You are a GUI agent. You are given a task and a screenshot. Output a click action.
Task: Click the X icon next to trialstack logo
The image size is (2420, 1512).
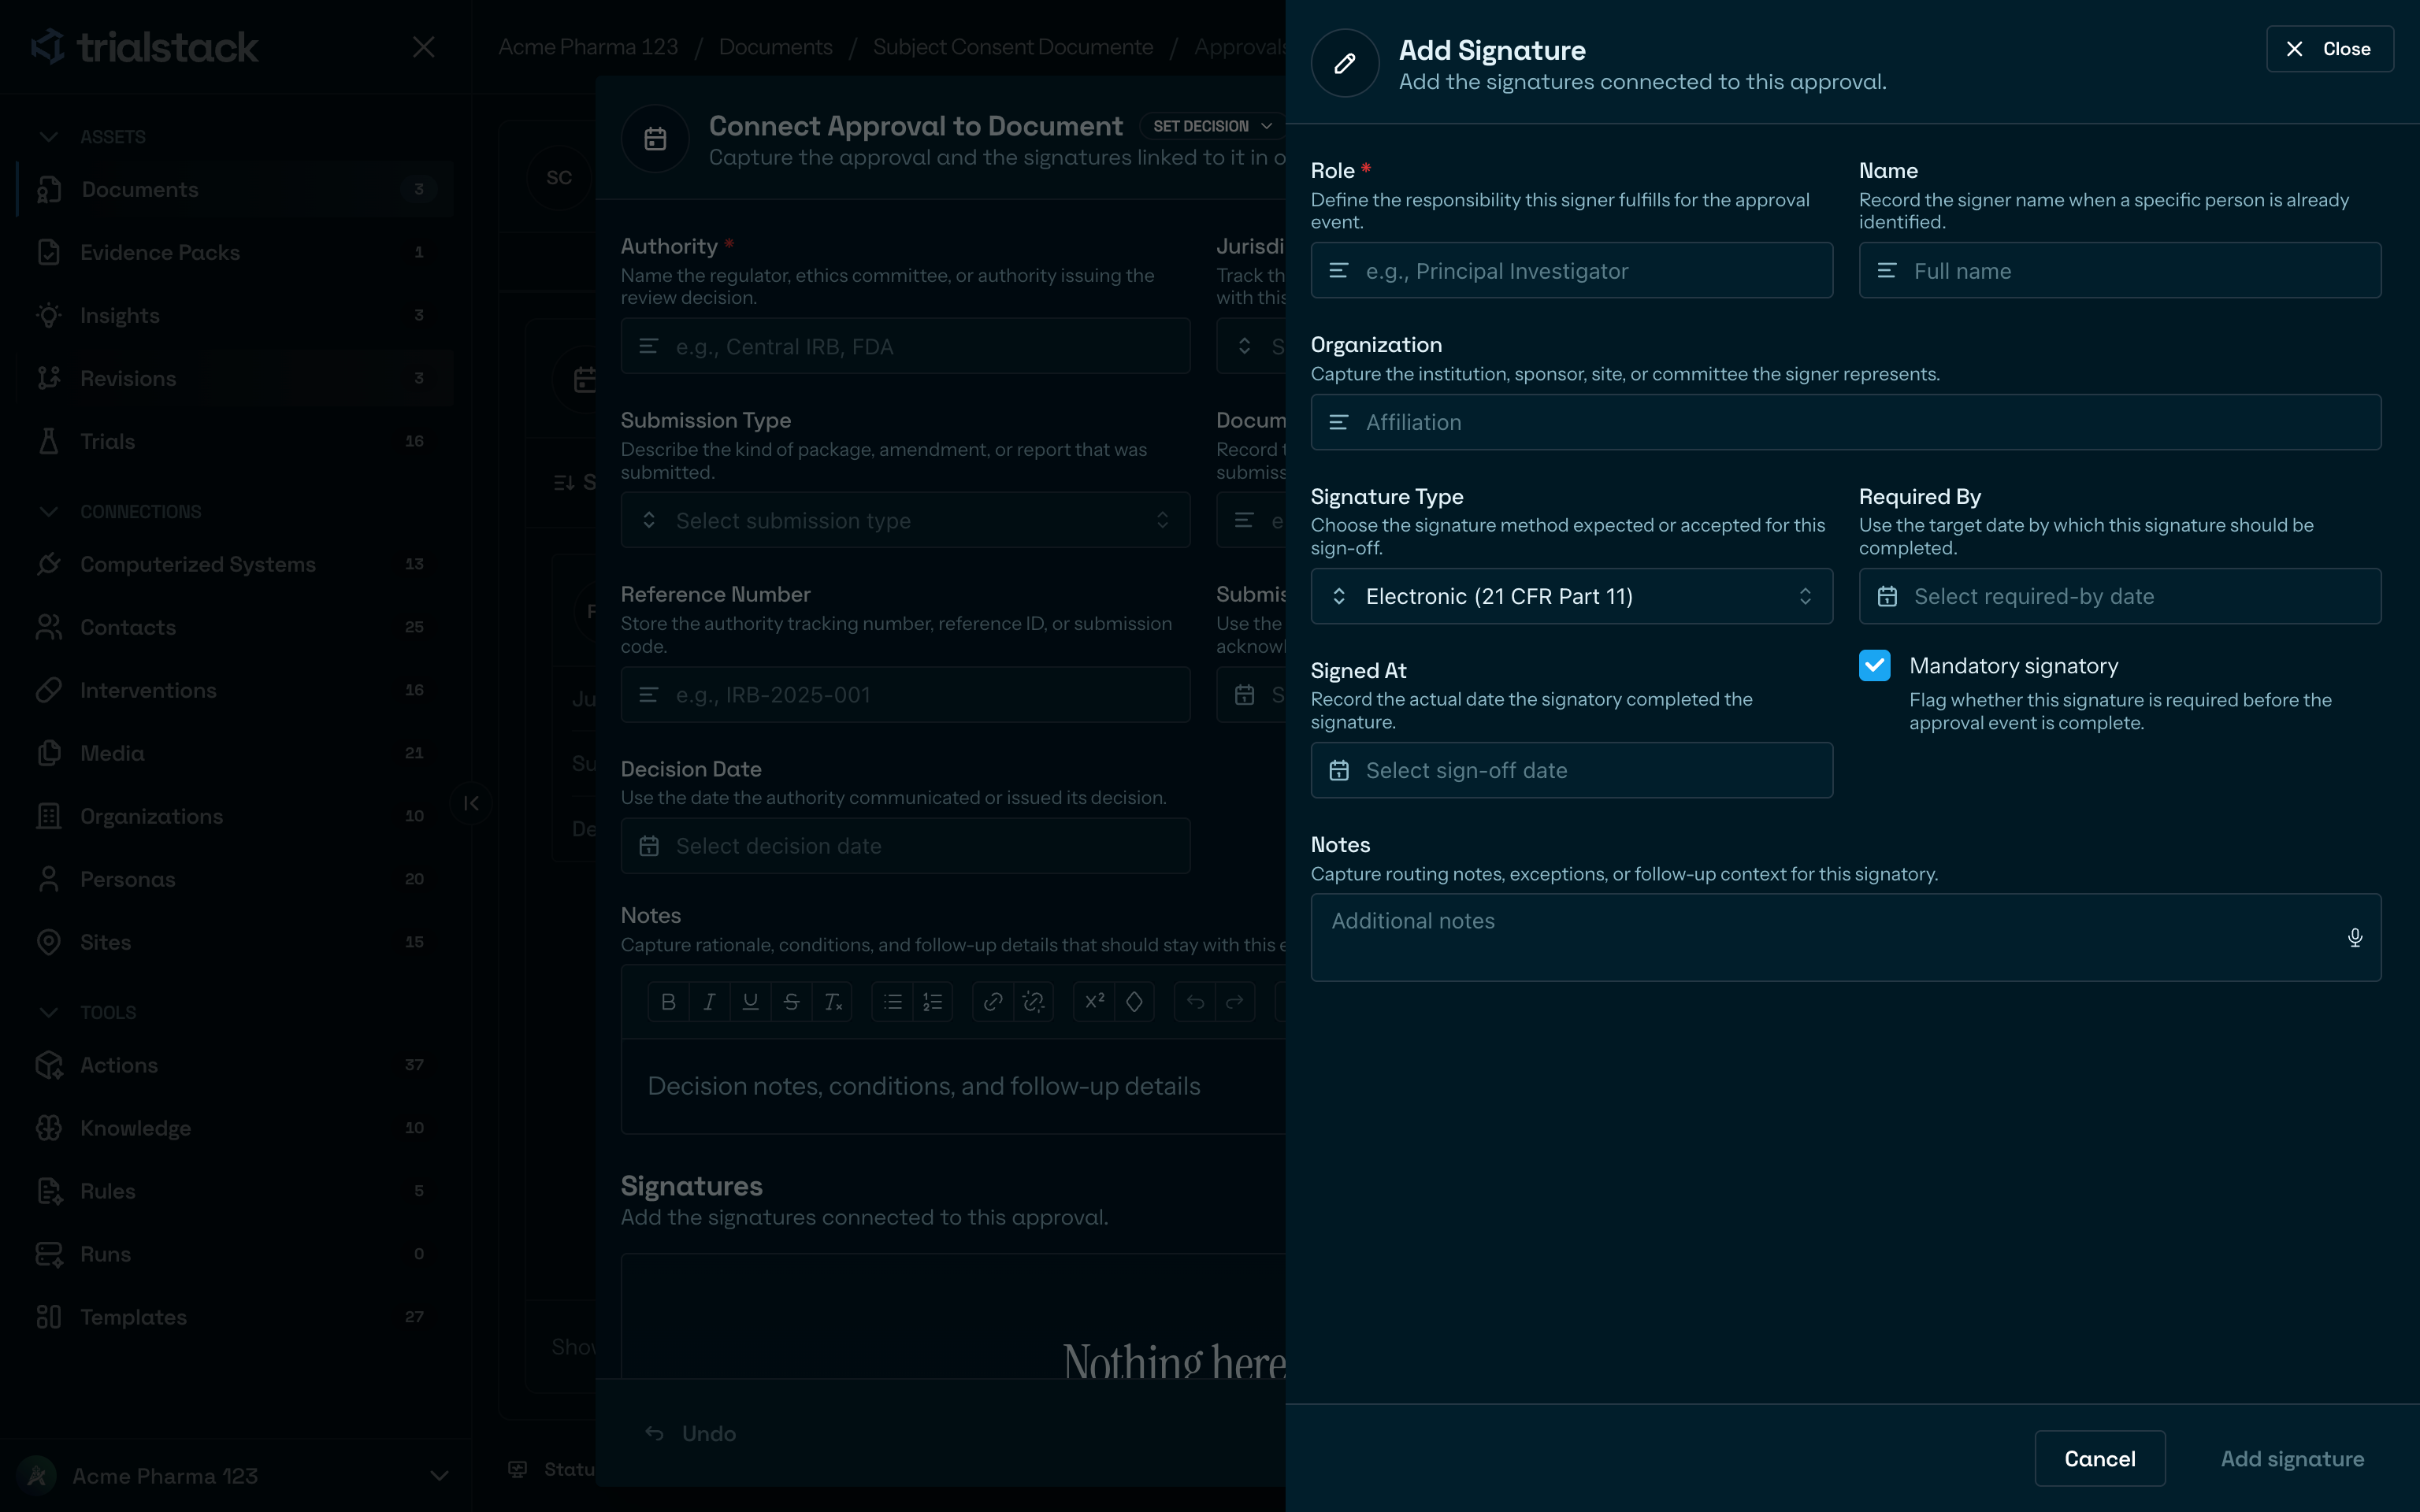coord(424,47)
